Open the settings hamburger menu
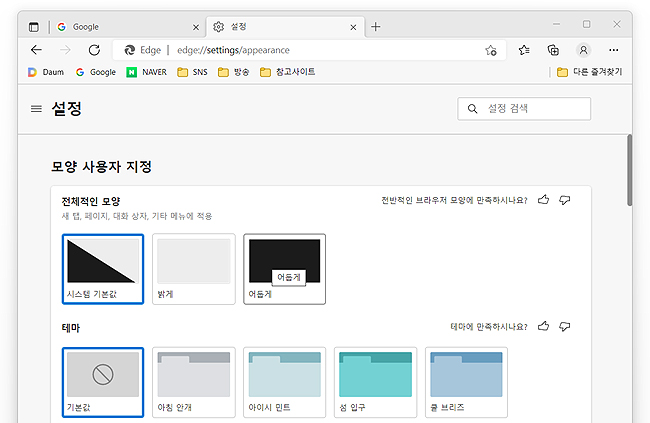 click(x=36, y=109)
